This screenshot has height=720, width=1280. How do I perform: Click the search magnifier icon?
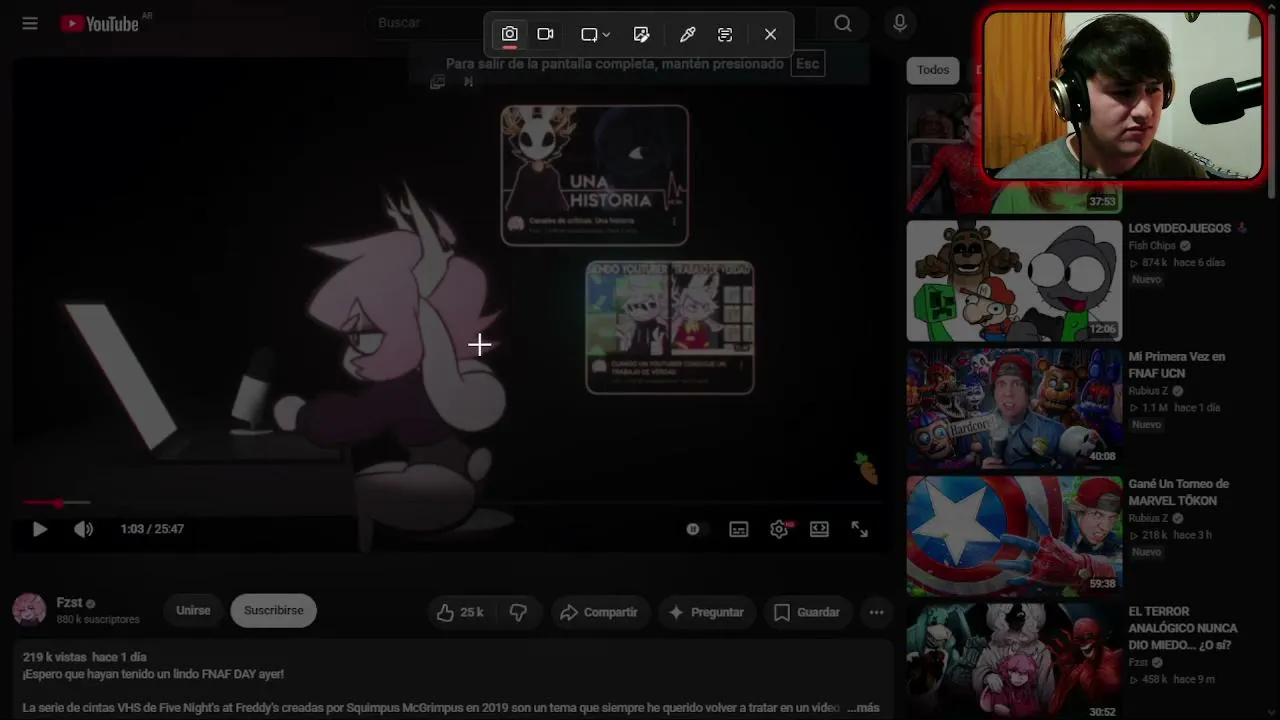pos(843,23)
